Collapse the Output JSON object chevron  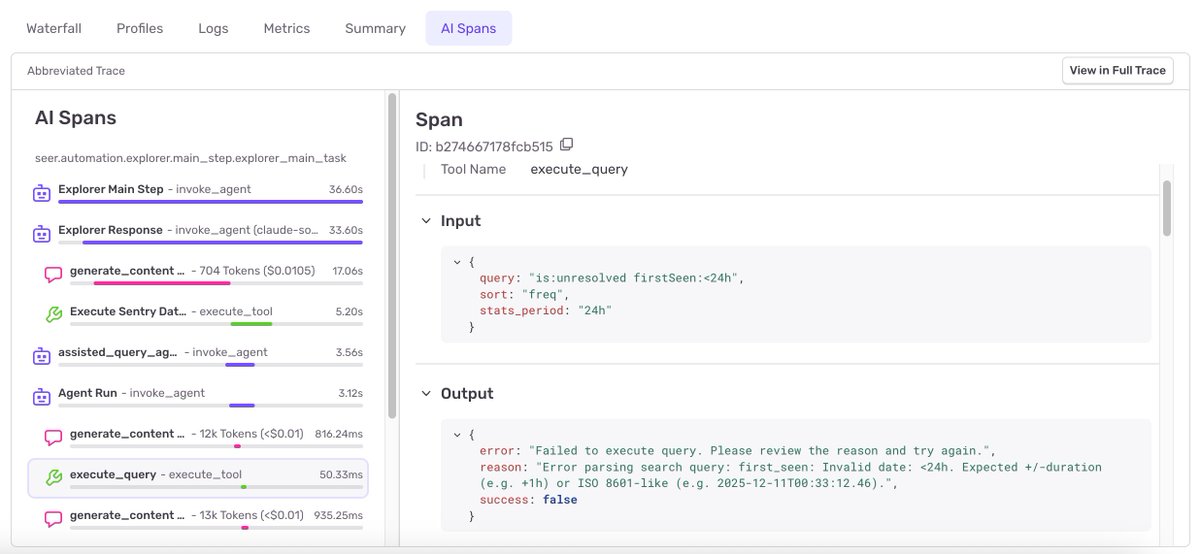pos(458,435)
